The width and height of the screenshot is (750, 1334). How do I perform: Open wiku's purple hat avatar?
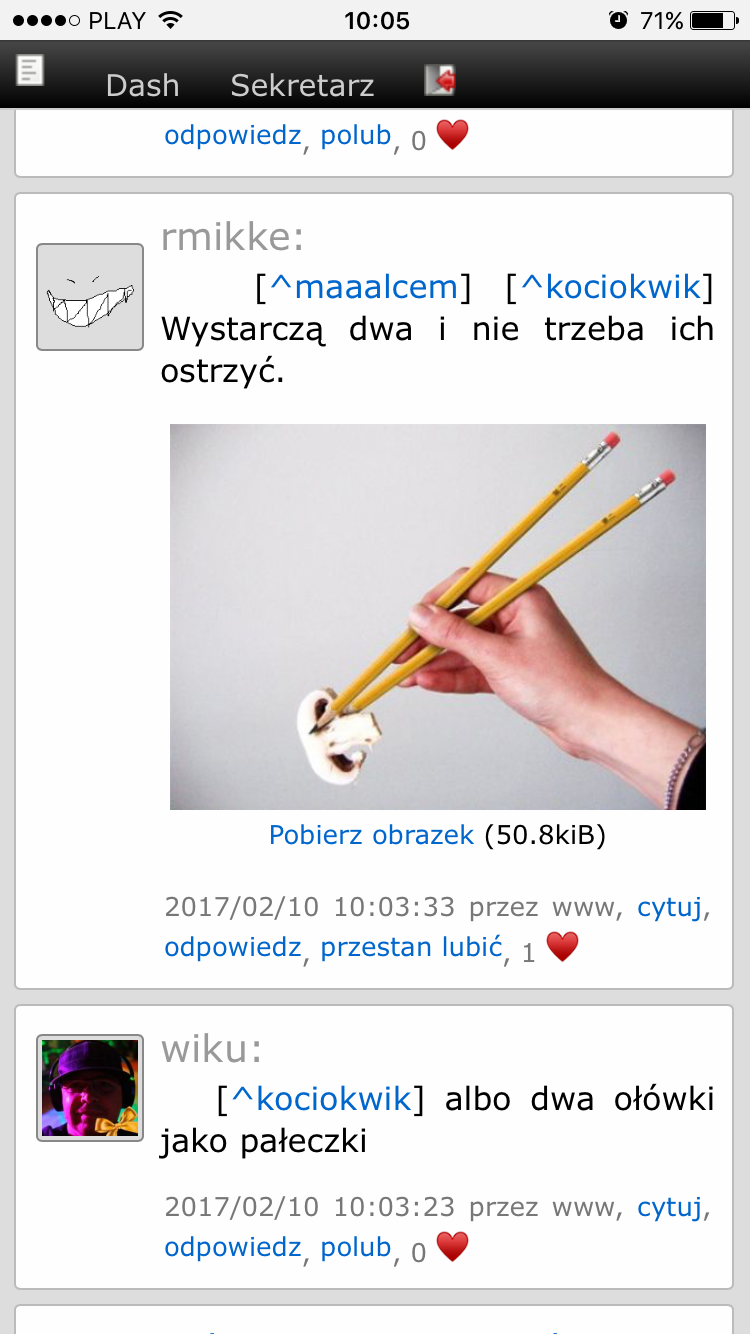(90, 1088)
